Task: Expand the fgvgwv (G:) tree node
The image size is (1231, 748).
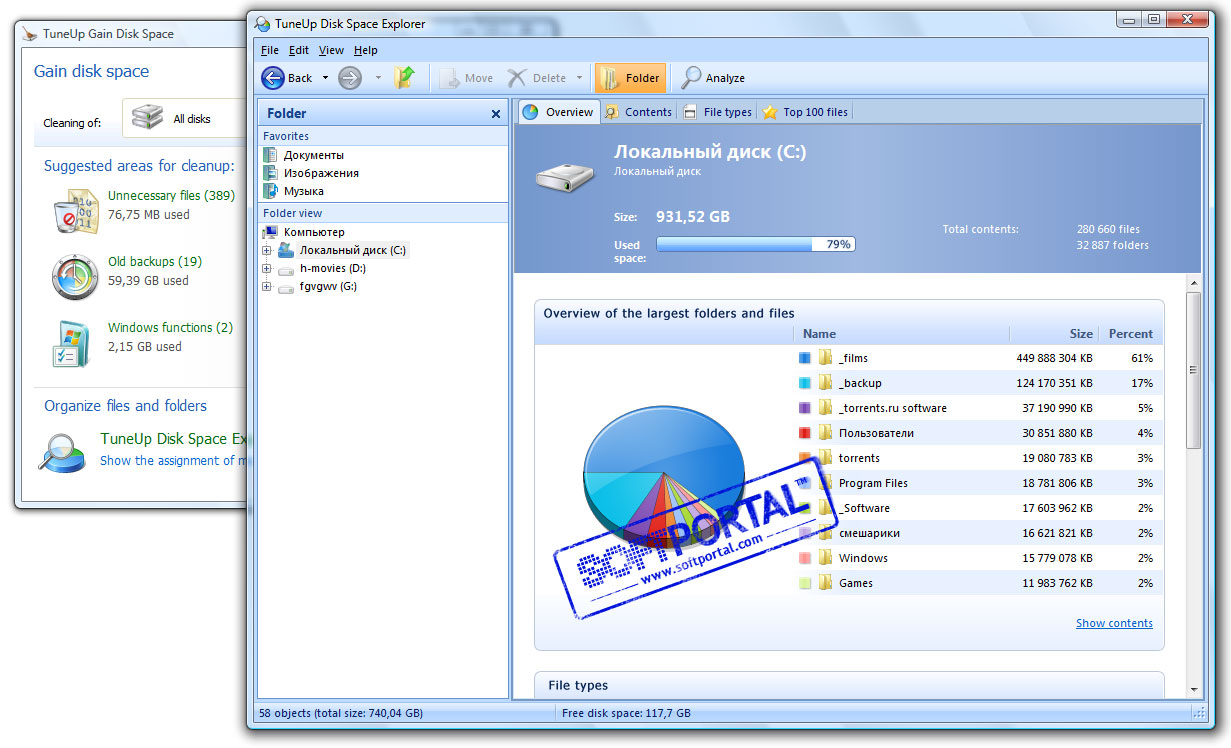Action: 267,286
